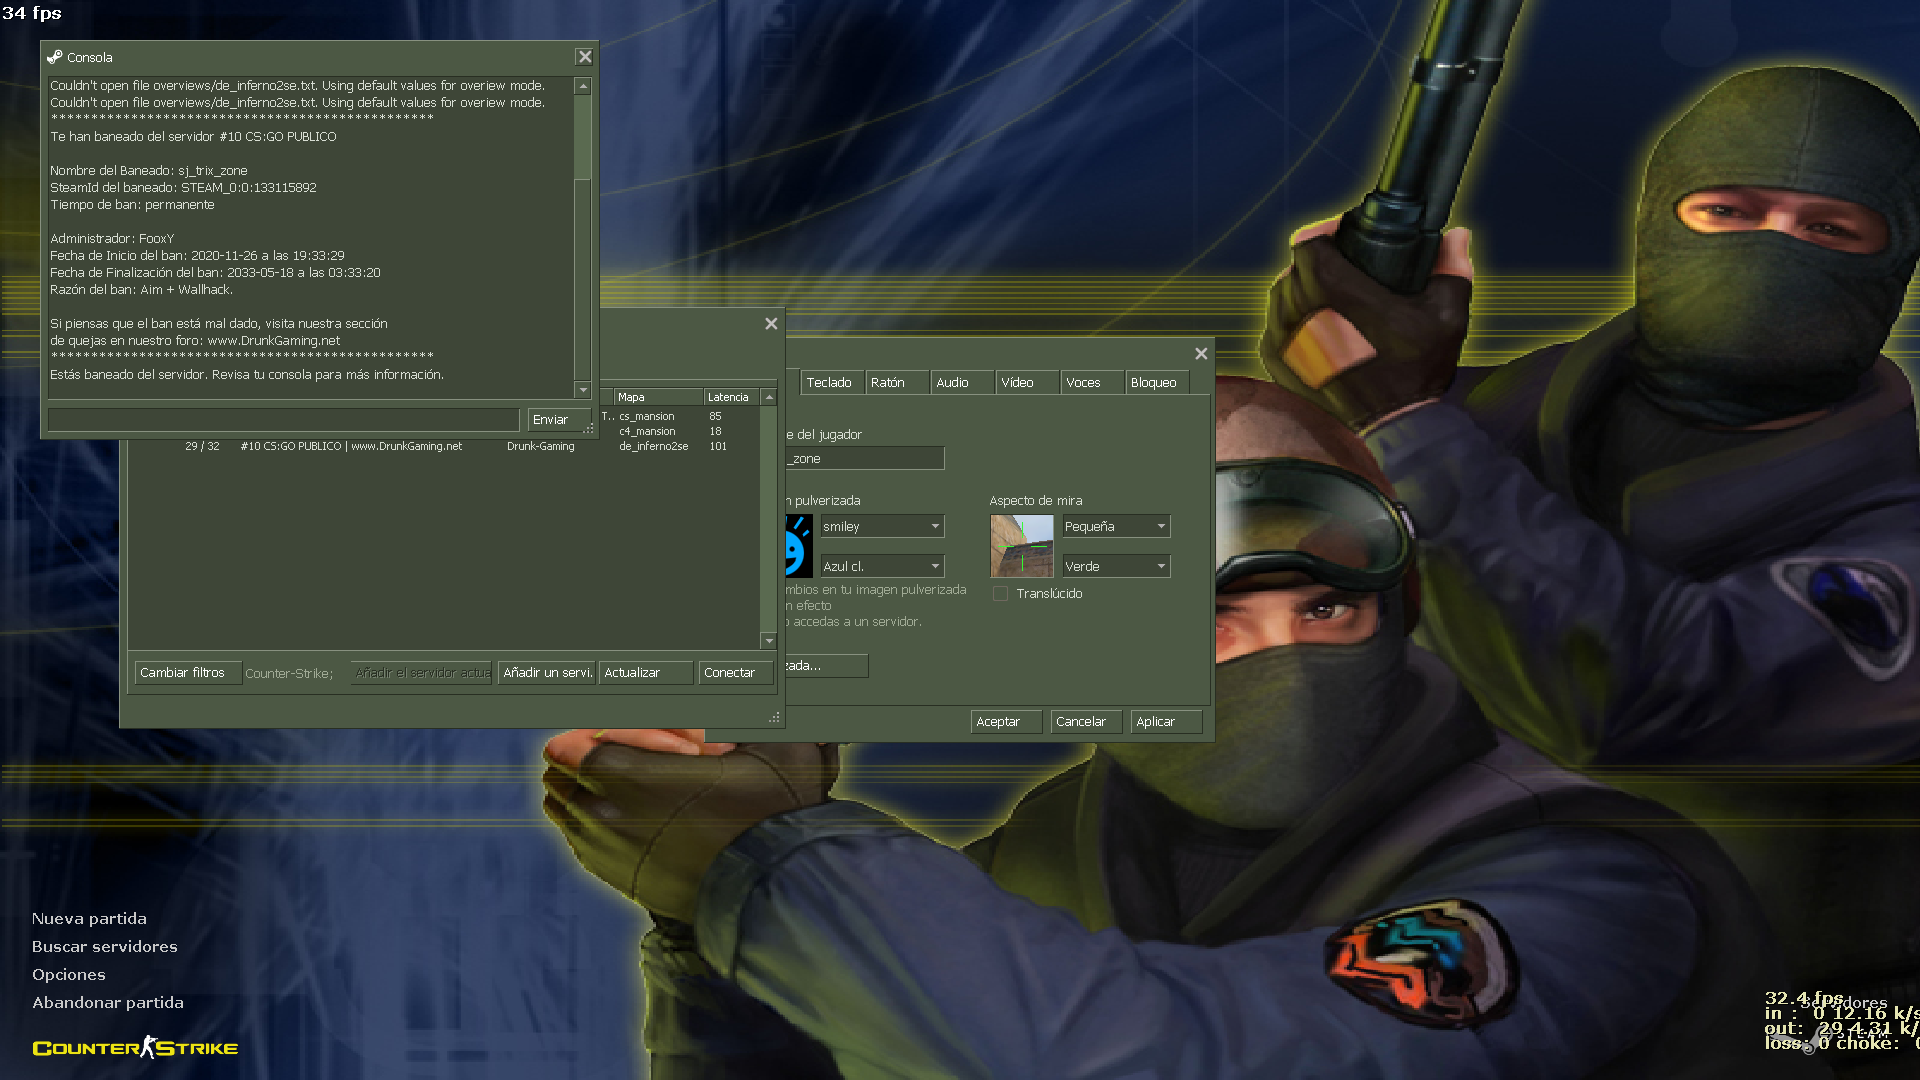Open Nueva partida from main menu

pos(89,919)
